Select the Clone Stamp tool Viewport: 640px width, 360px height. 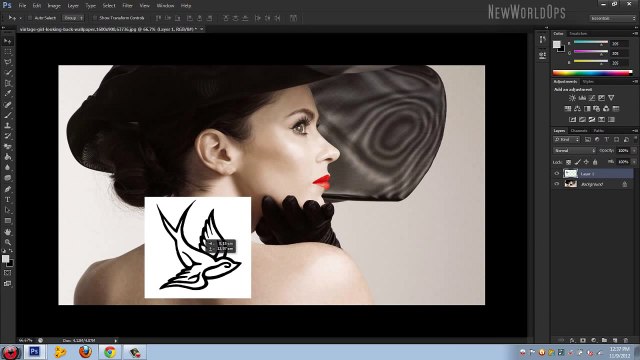click(8, 126)
